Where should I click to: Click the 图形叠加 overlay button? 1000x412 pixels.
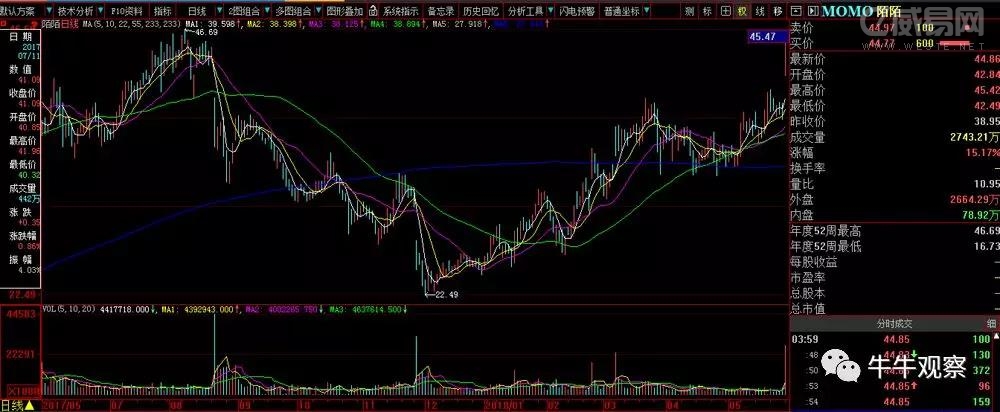(344, 11)
